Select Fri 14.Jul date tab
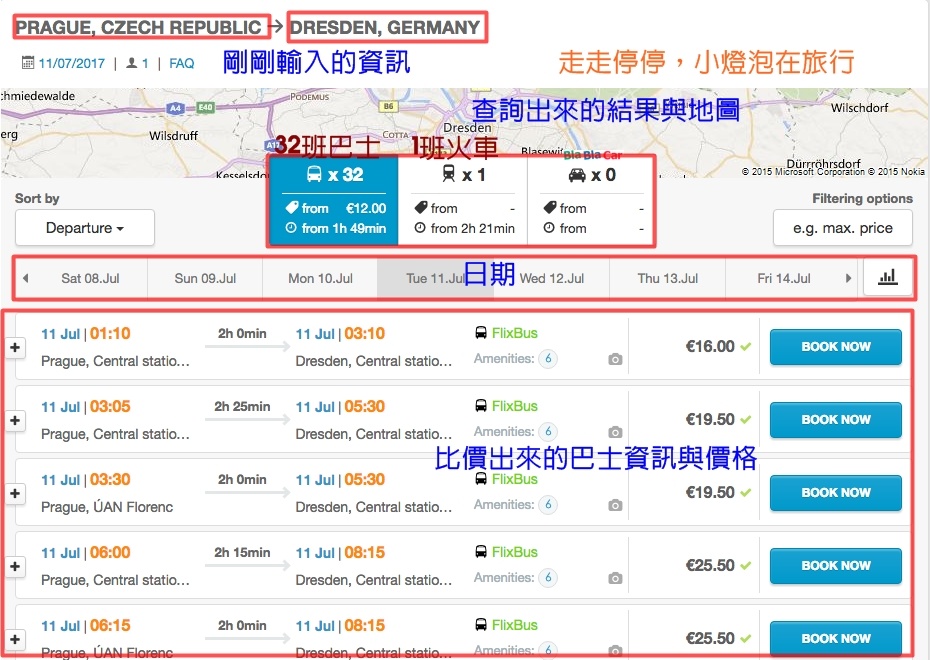The width and height of the screenshot is (930, 660). pos(783,278)
